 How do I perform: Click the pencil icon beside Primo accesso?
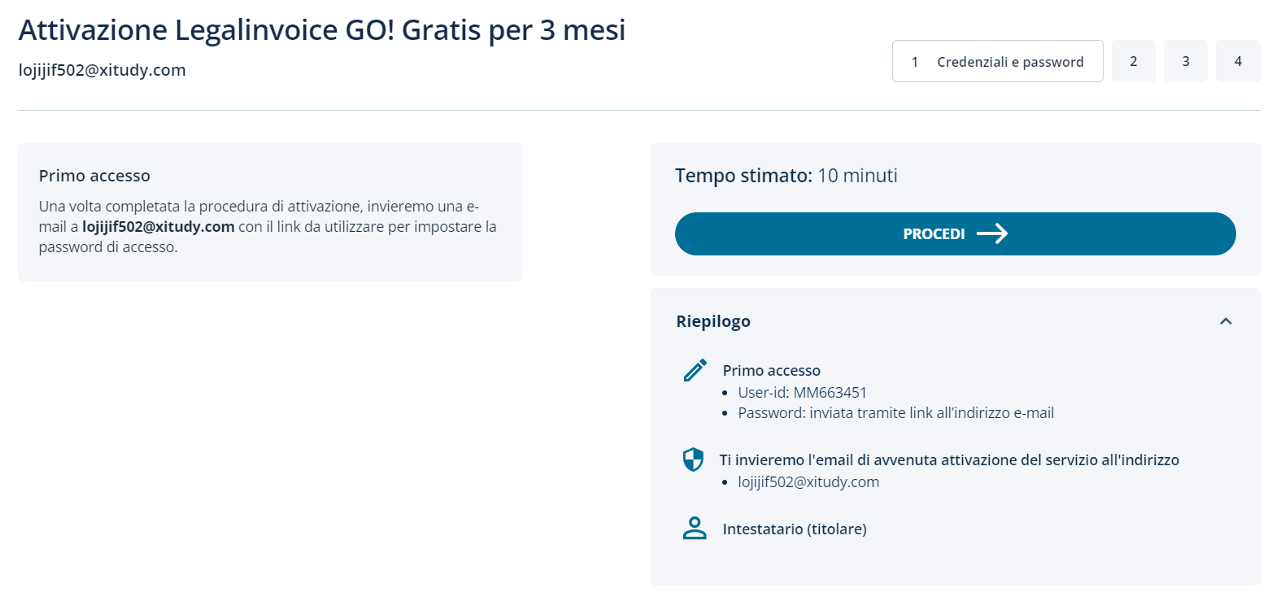[x=695, y=370]
